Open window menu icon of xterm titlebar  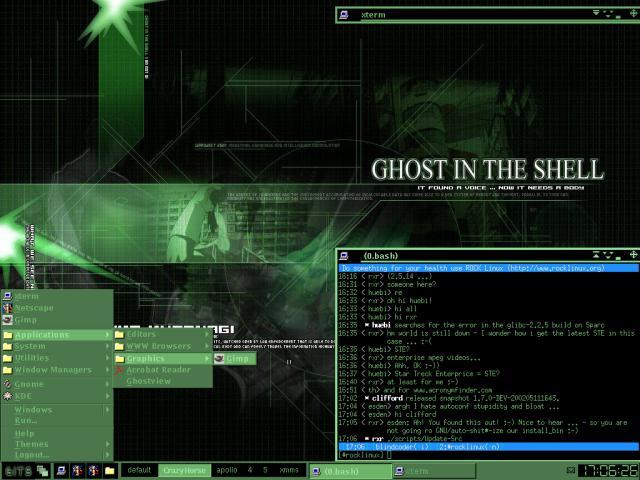(x=344, y=15)
